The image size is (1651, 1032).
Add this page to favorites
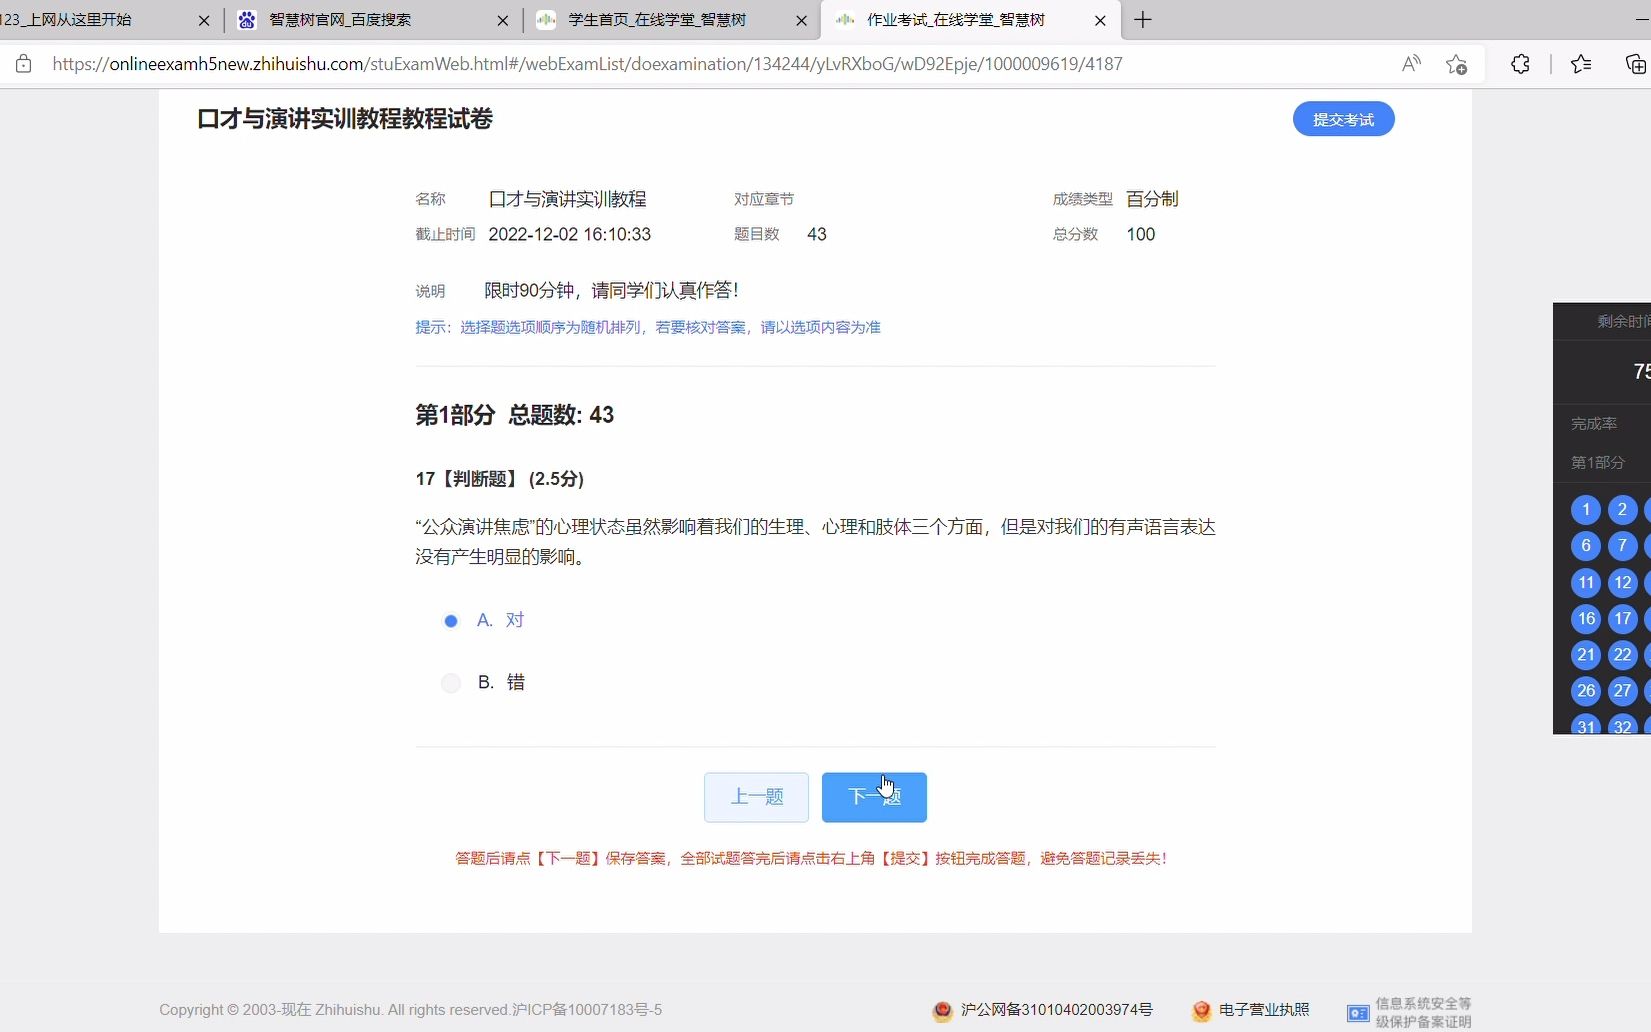pos(1456,64)
